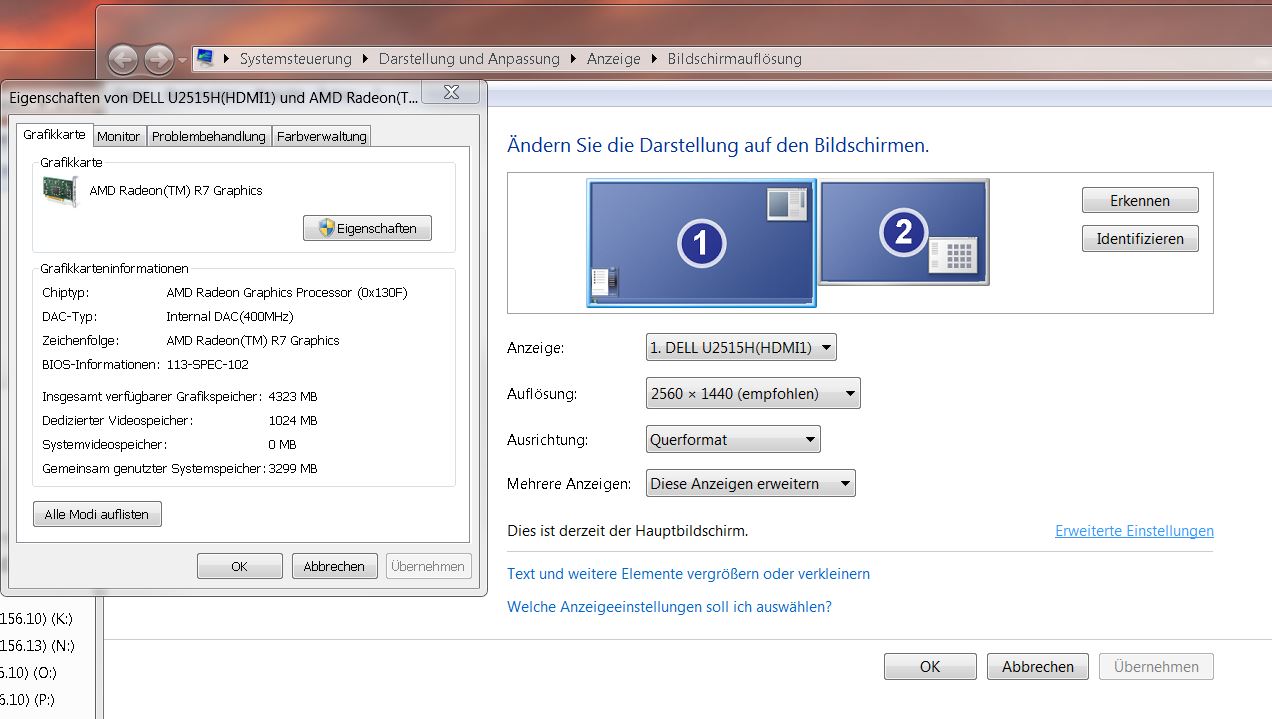1272x719 pixels.
Task: Switch to the Problembehandlung tab
Action: 209,136
